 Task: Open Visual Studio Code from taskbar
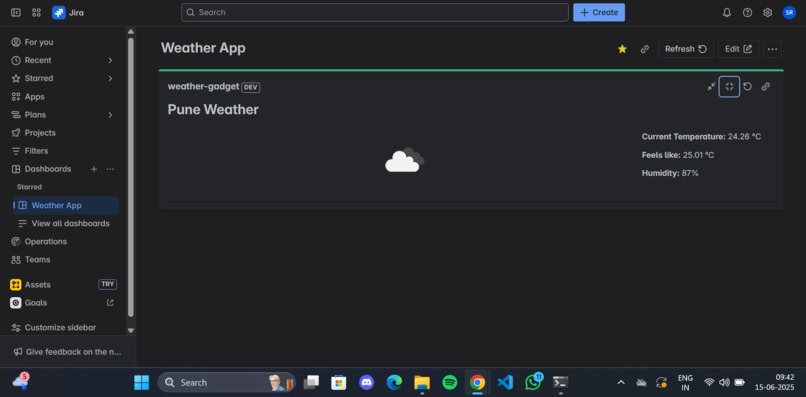click(x=505, y=383)
